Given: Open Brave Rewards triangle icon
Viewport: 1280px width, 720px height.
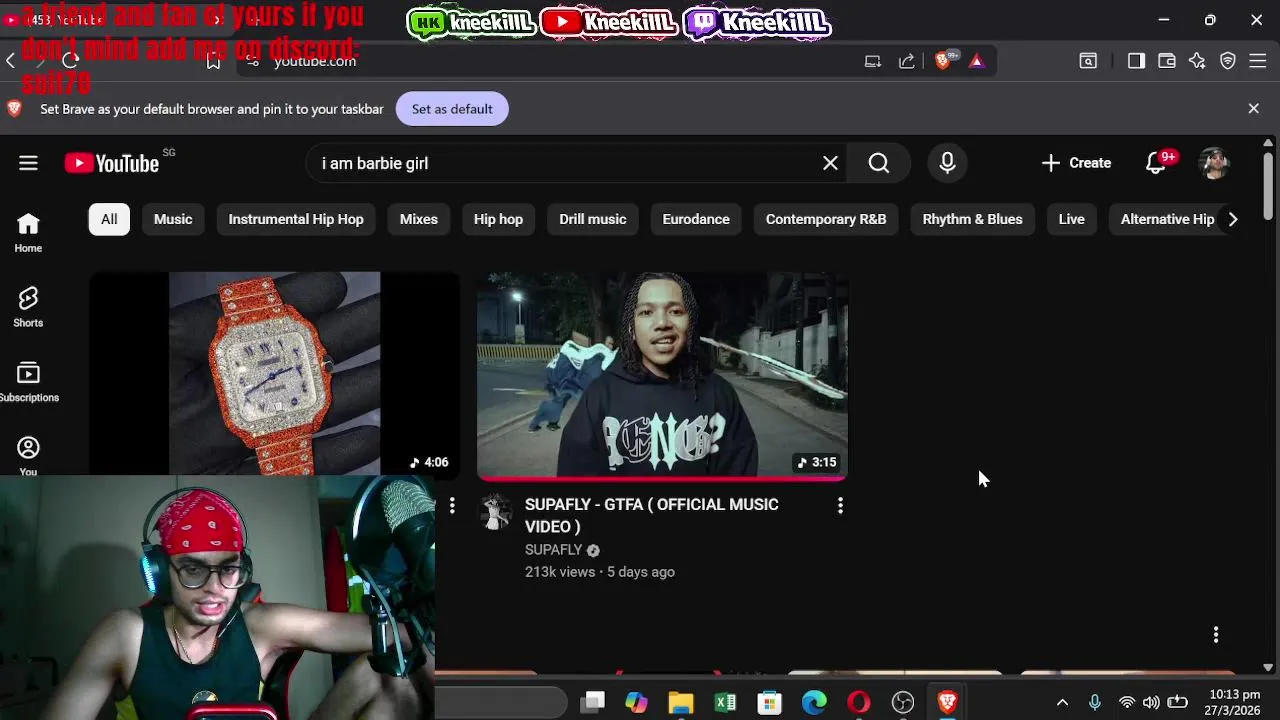Looking at the screenshot, I should coord(977,61).
